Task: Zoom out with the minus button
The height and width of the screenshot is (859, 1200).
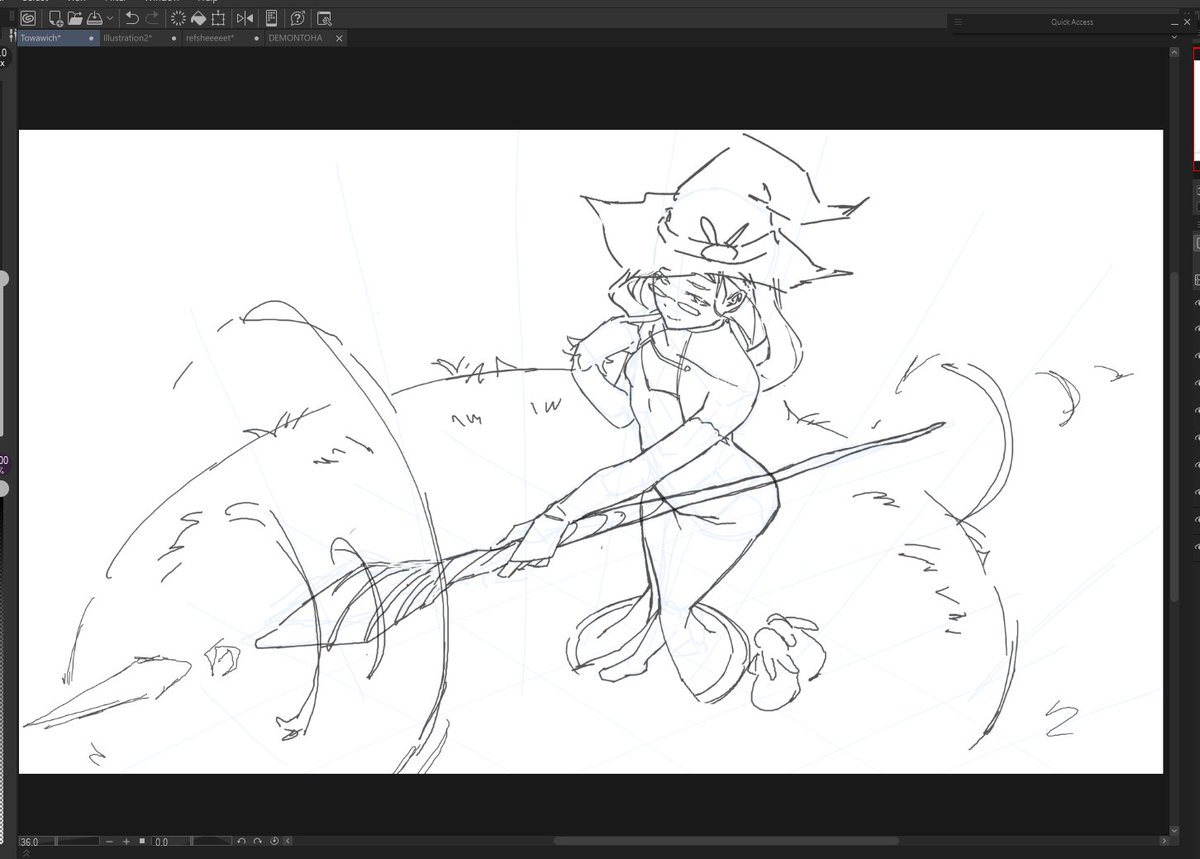Action: [109, 842]
